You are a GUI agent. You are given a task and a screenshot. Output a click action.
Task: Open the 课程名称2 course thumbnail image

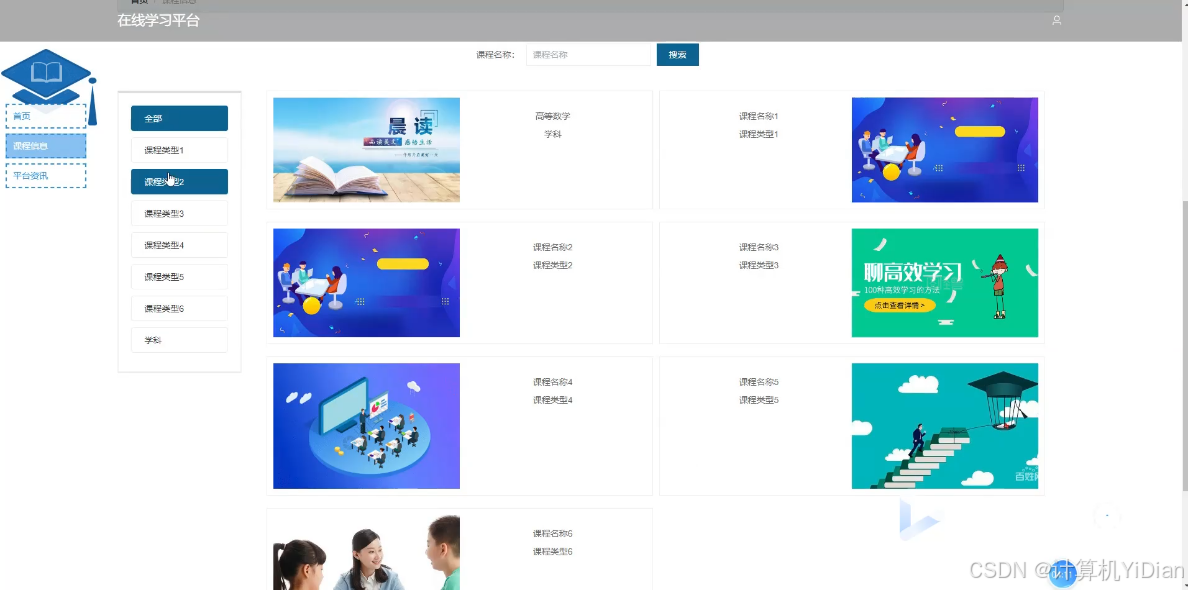(x=366, y=283)
